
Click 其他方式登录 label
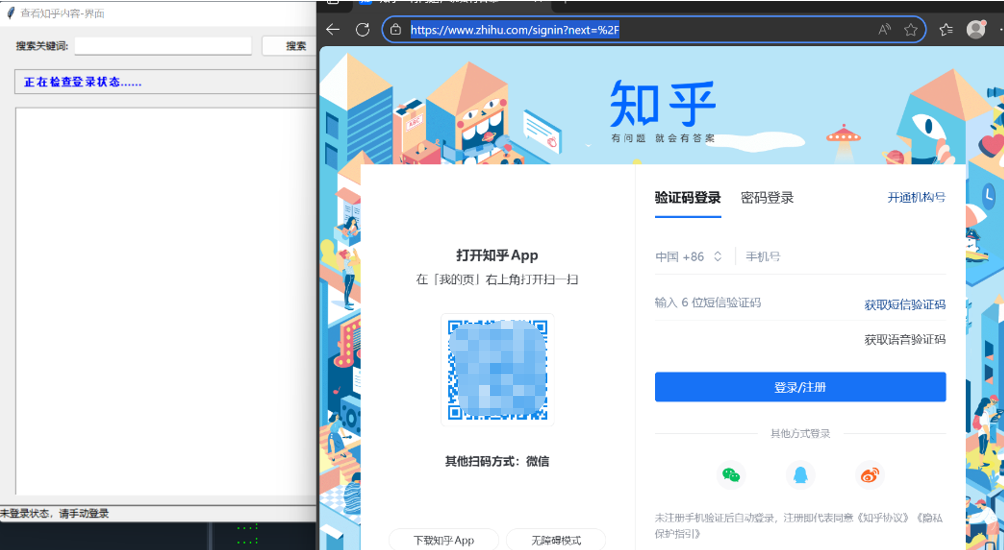click(x=800, y=433)
